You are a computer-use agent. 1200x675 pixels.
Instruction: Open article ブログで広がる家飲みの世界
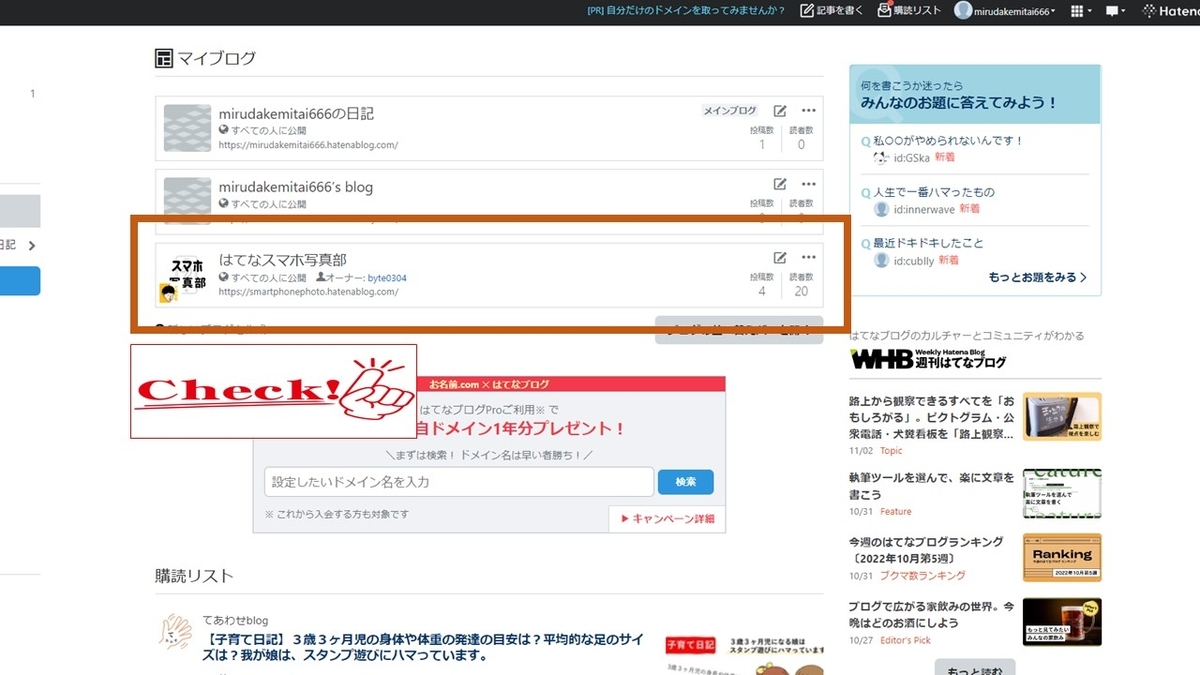(931, 615)
